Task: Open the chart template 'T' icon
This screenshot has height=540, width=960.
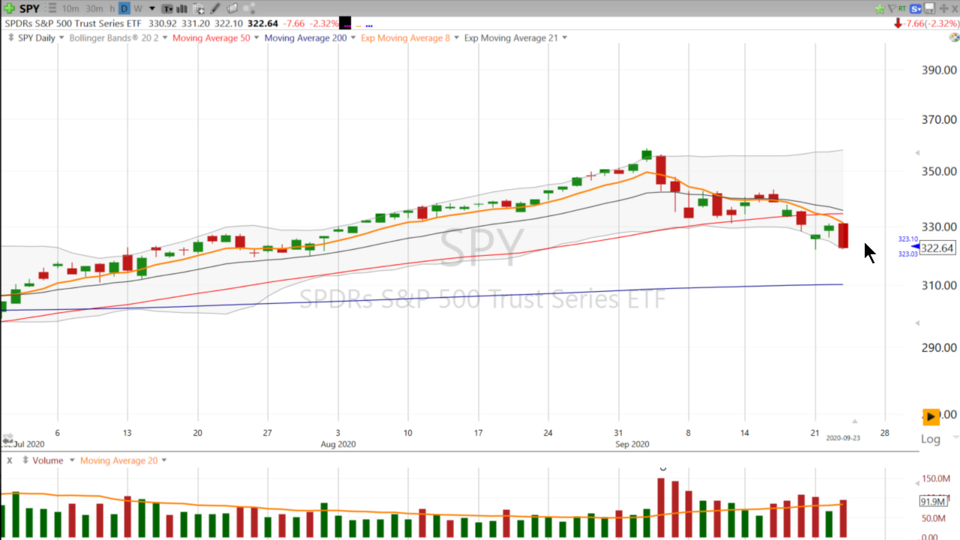Action: coord(167,9)
